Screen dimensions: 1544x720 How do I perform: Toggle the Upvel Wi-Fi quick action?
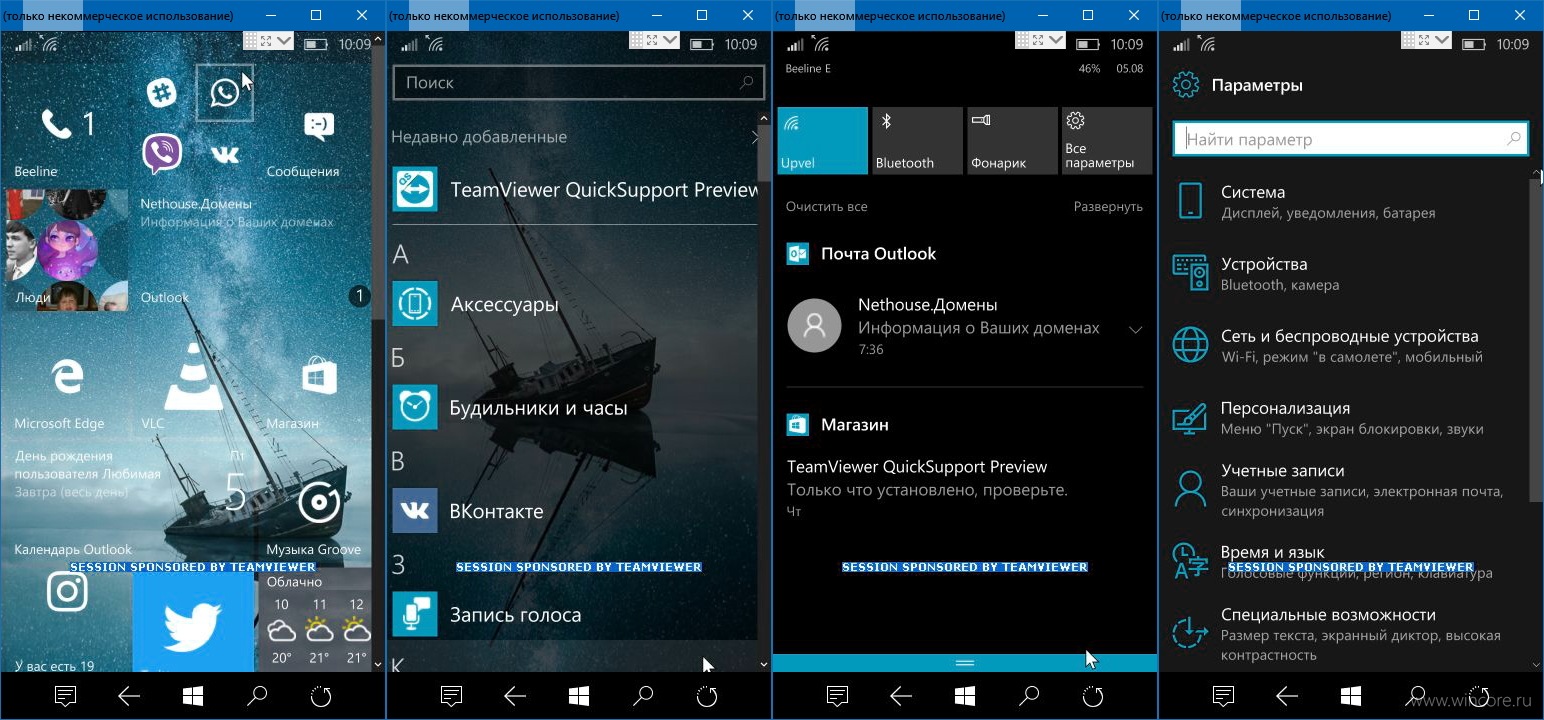(823, 141)
